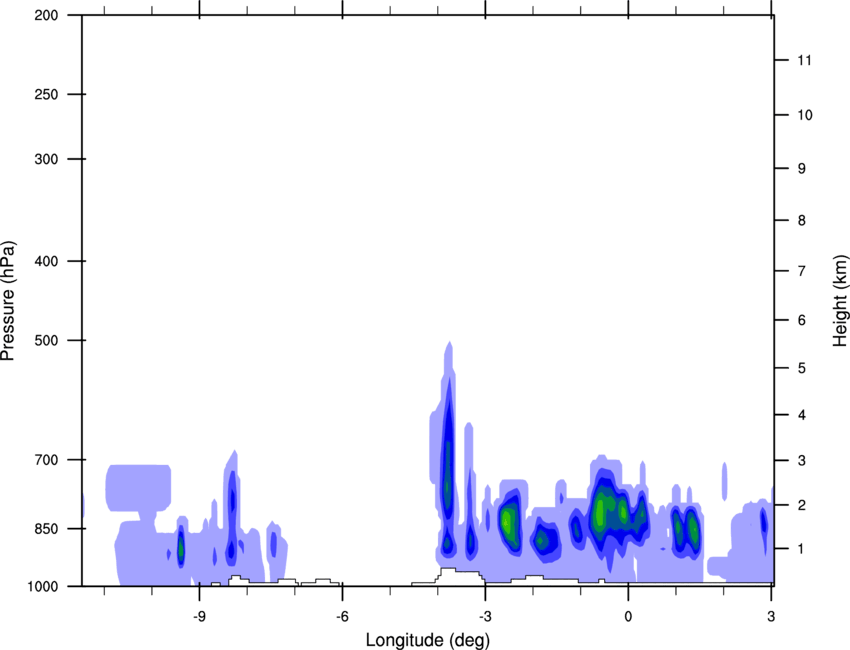Click the large light-blue rectangle near 700 hPa

(138, 488)
